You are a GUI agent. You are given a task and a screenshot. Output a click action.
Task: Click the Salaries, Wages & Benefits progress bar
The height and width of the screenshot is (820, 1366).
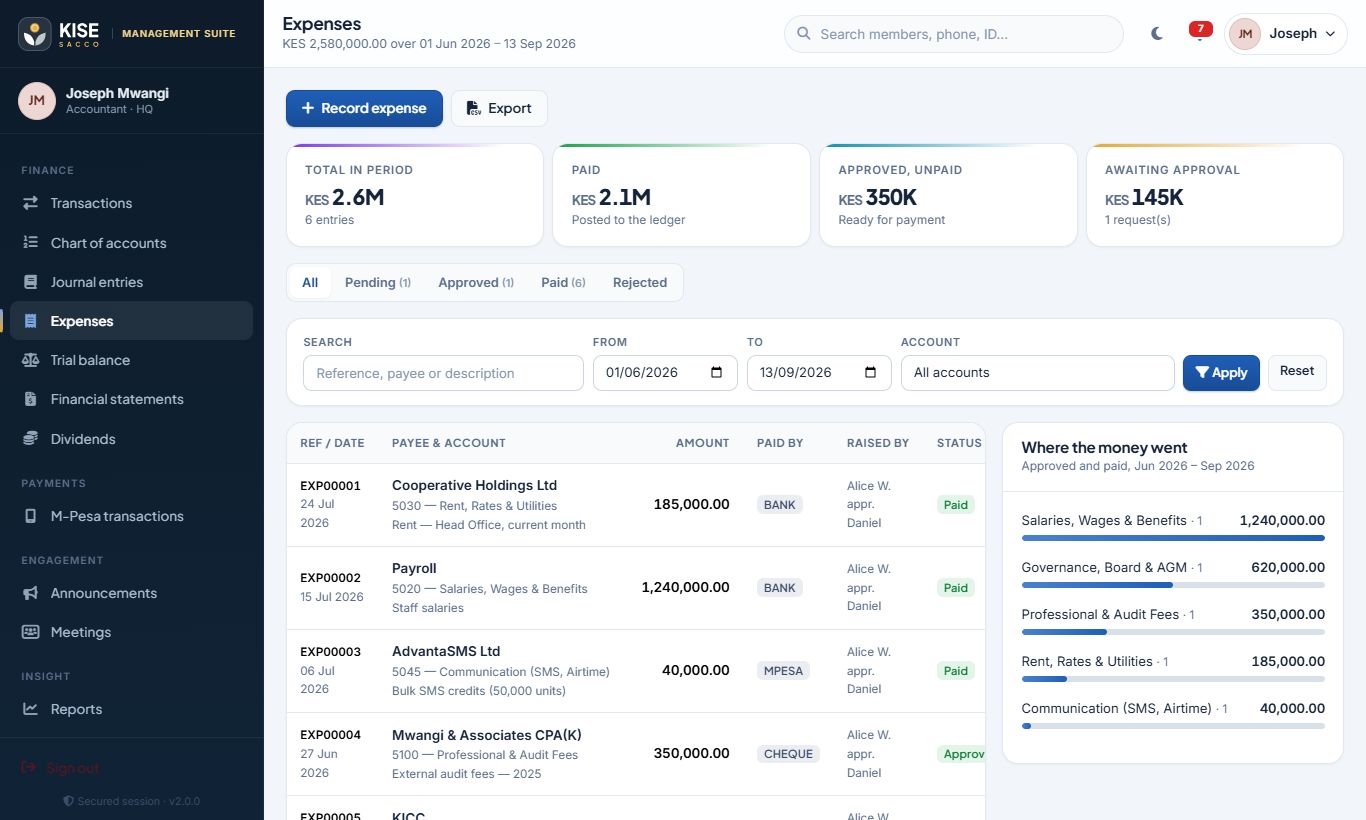click(x=1173, y=538)
